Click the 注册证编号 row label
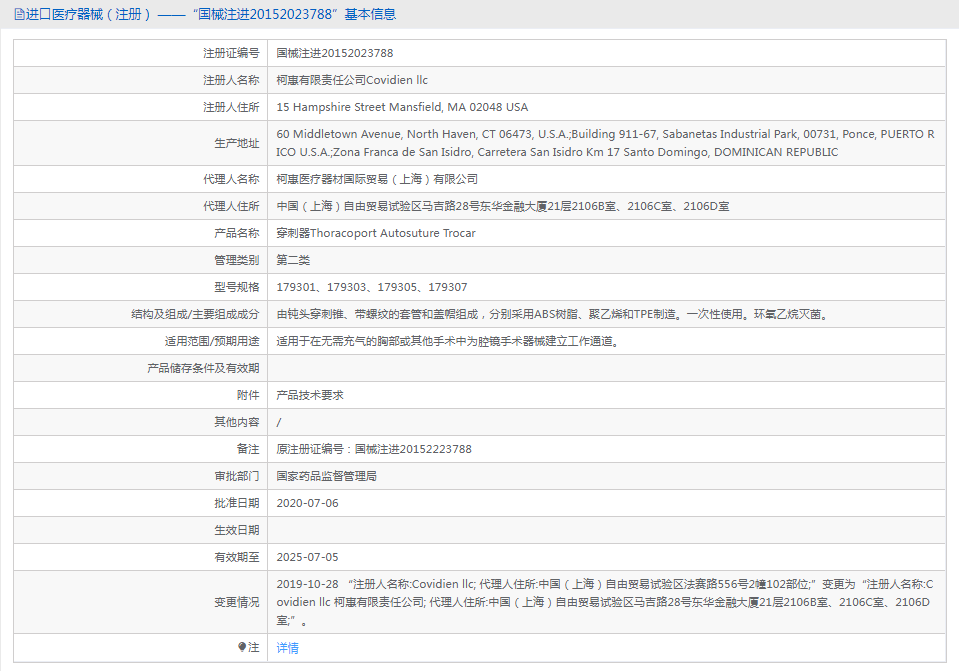Image resolution: width=959 pixels, height=671 pixels. click(231, 53)
